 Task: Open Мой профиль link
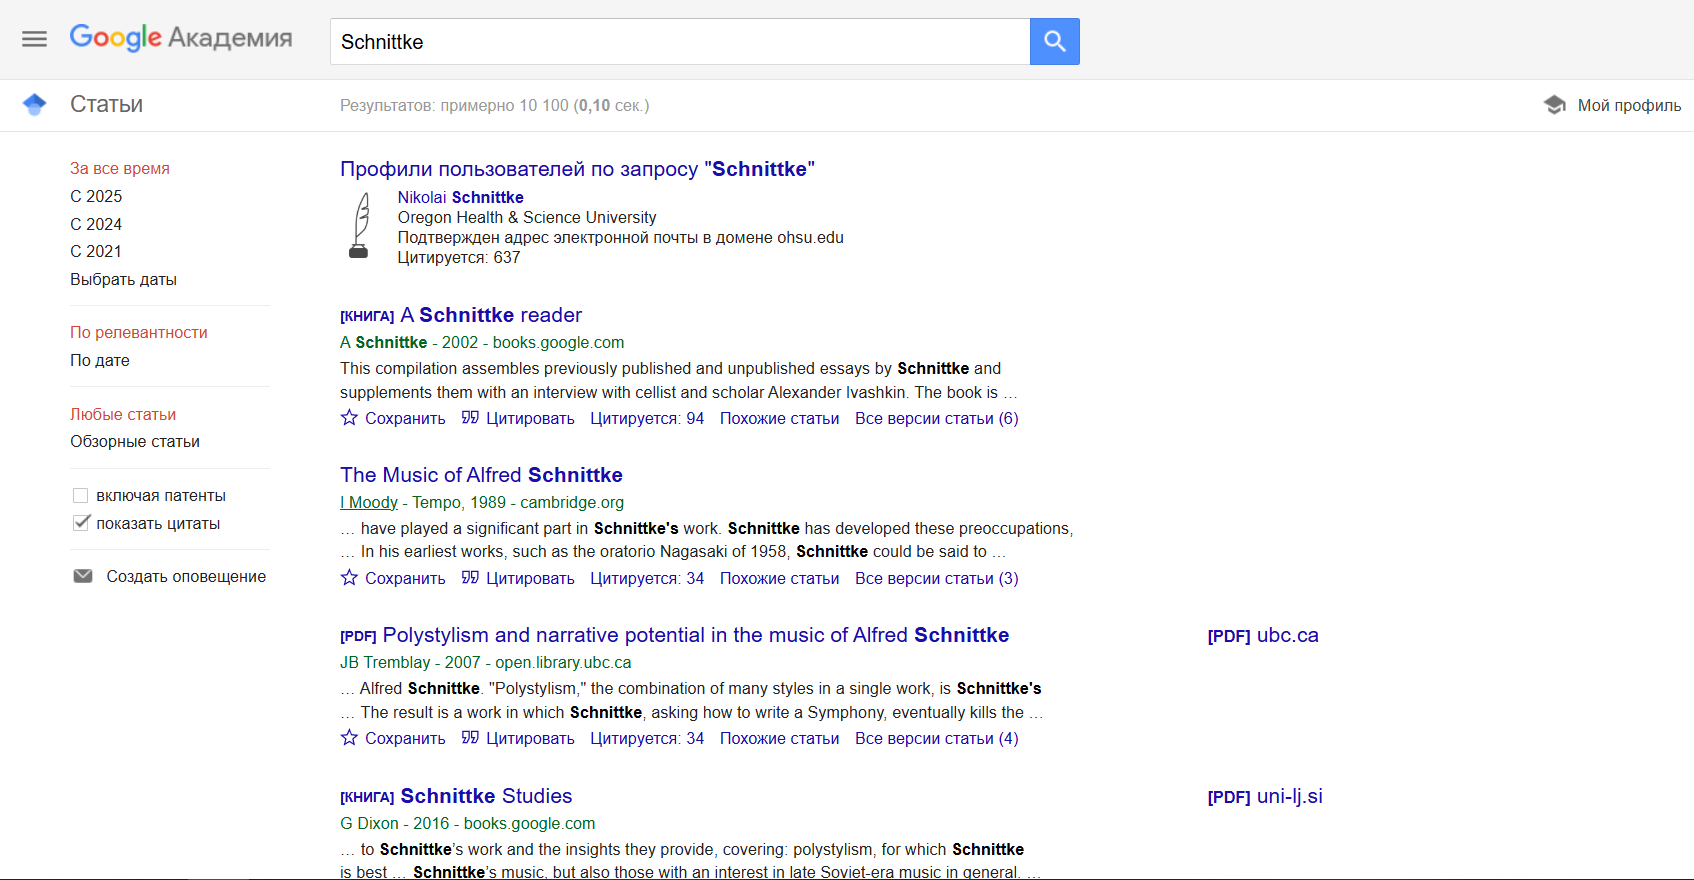click(x=1629, y=105)
